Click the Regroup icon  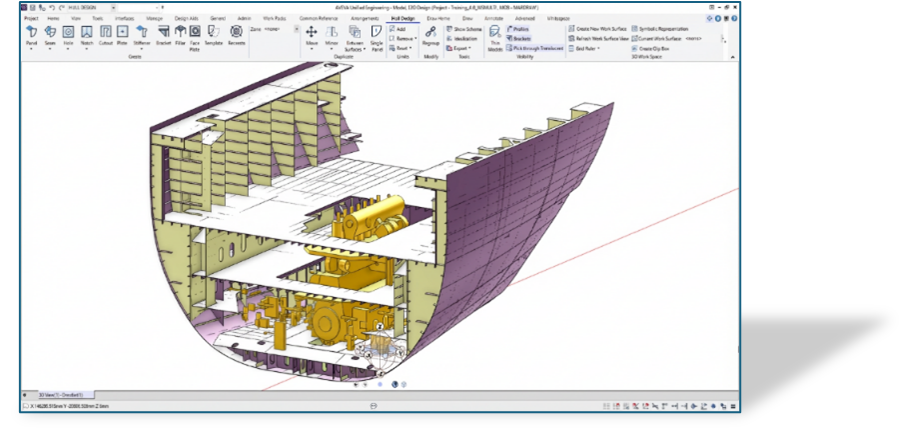point(431,35)
